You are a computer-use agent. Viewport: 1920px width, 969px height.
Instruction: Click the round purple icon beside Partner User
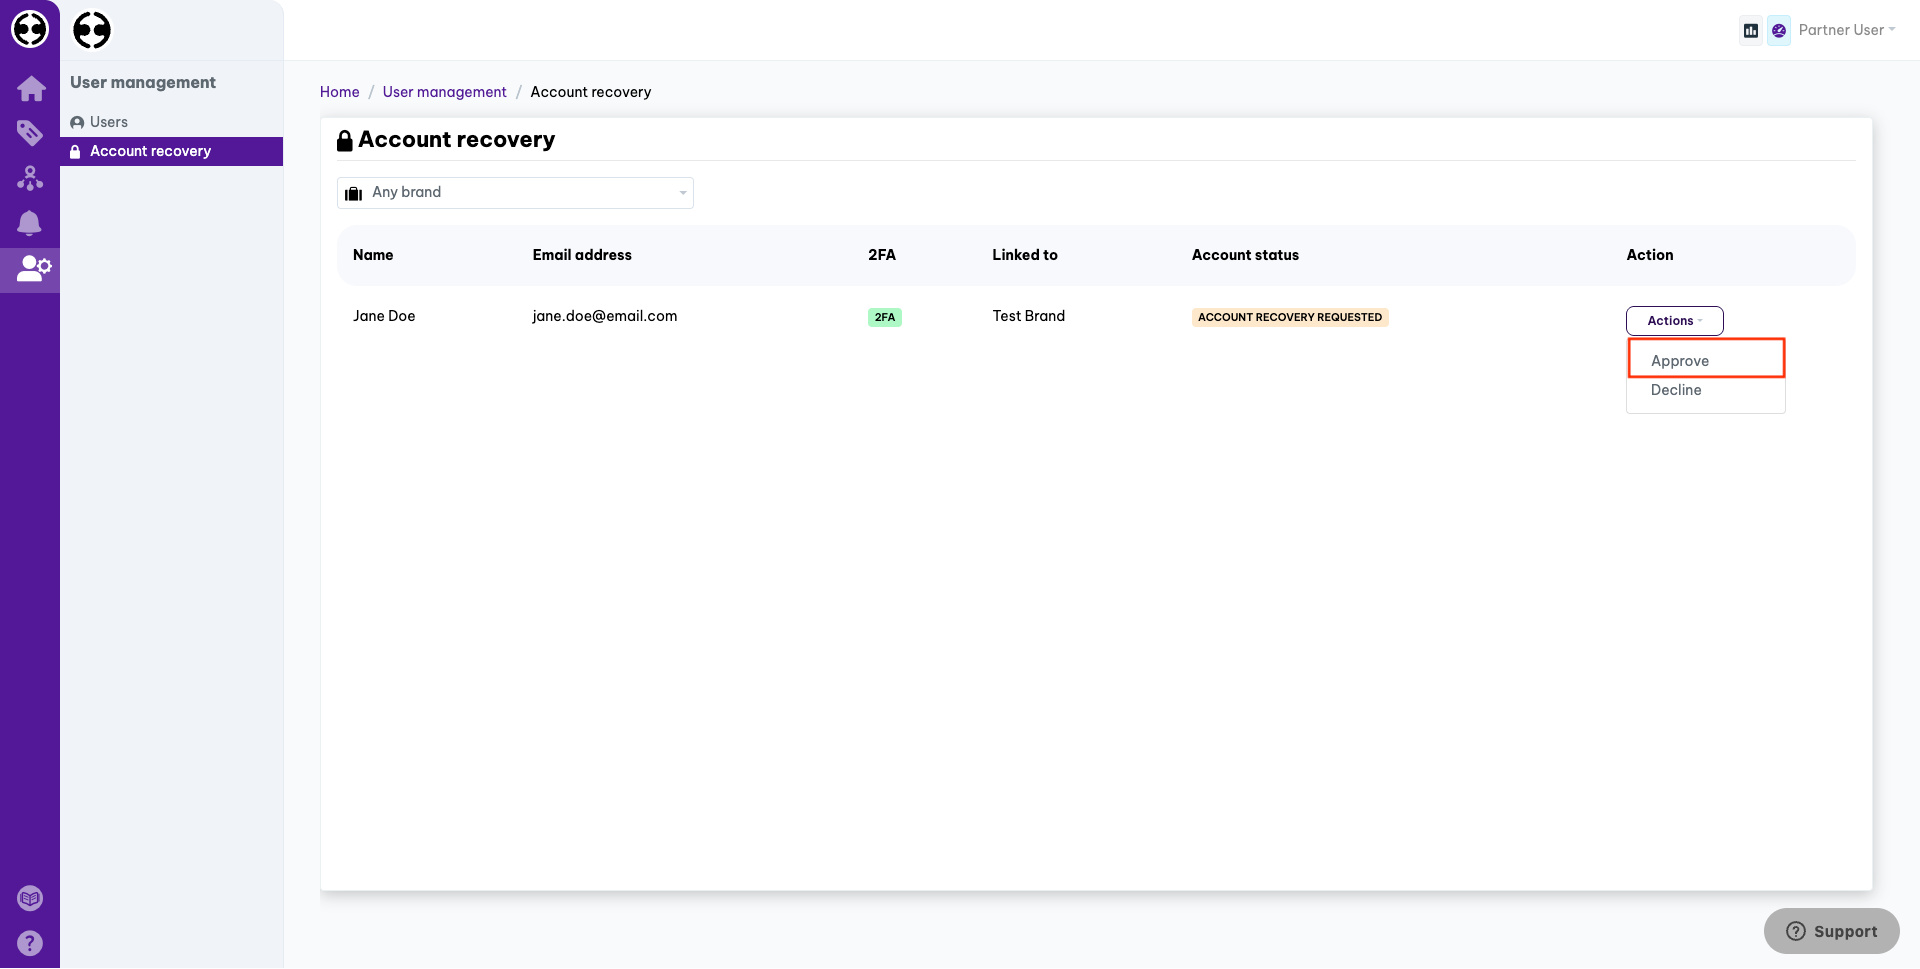click(1779, 31)
